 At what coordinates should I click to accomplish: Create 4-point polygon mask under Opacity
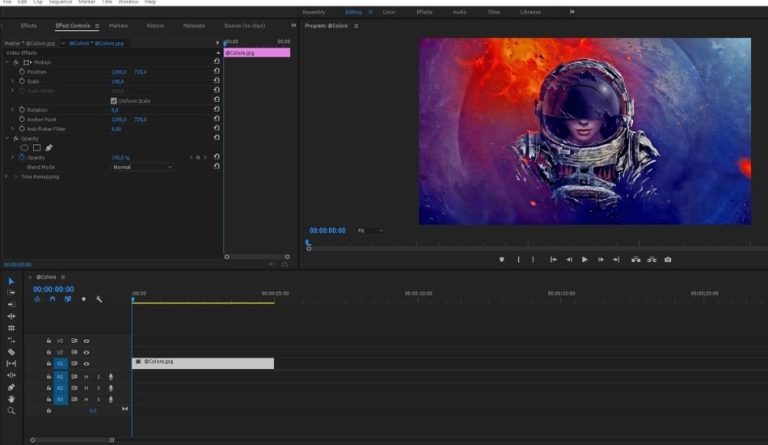[37, 148]
